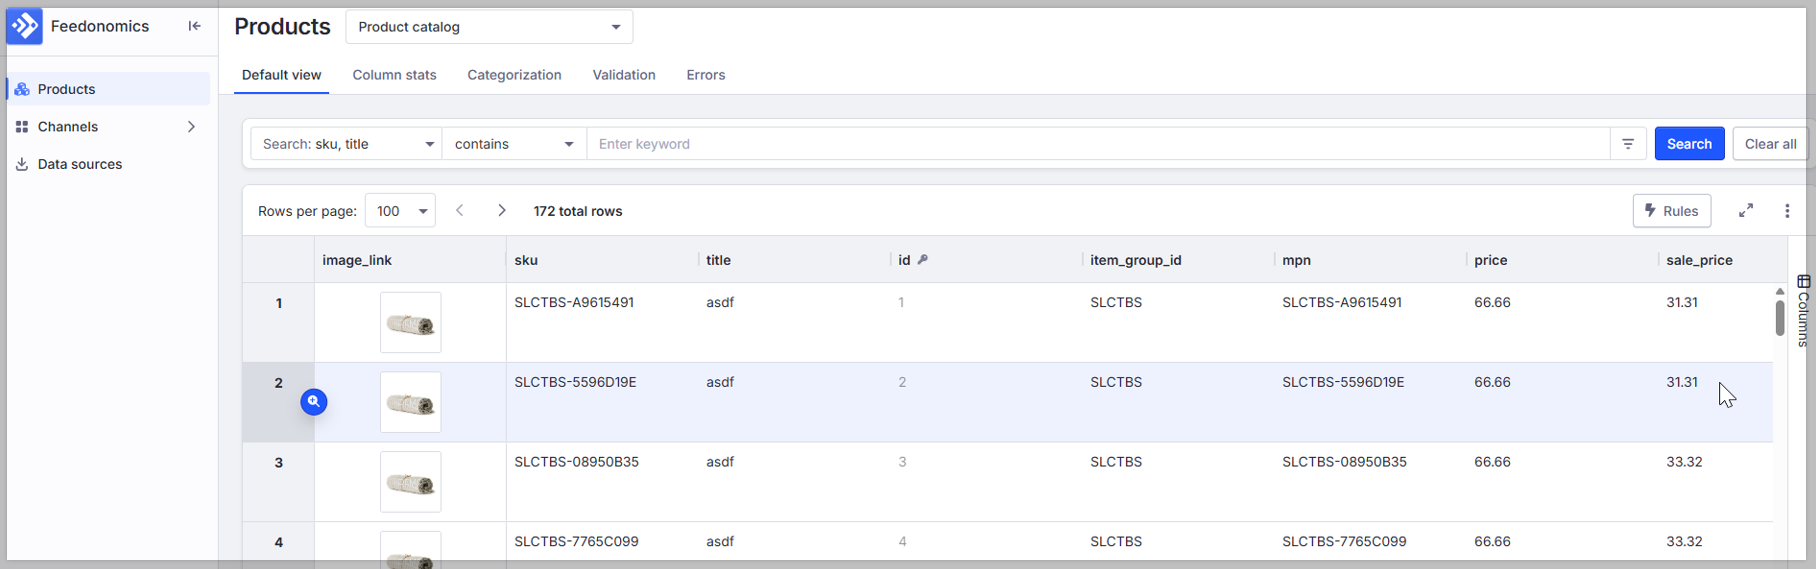Click the magnifier icon on row 2
1816x569 pixels.
pyautogui.click(x=314, y=402)
